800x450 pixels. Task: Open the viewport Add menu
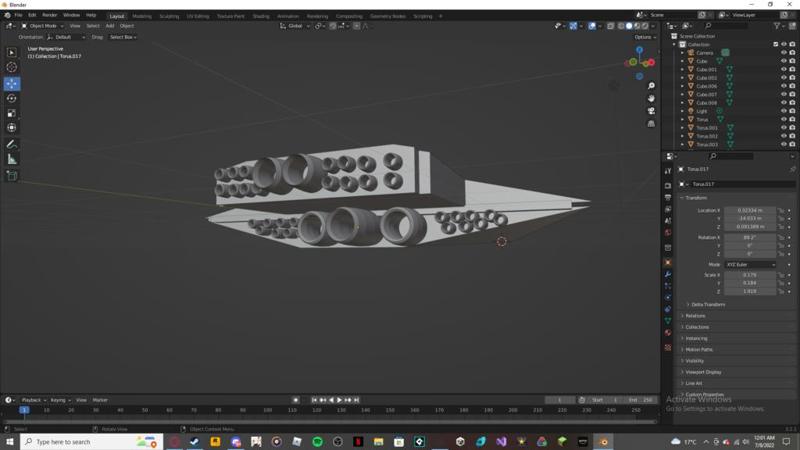(x=110, y=26)
